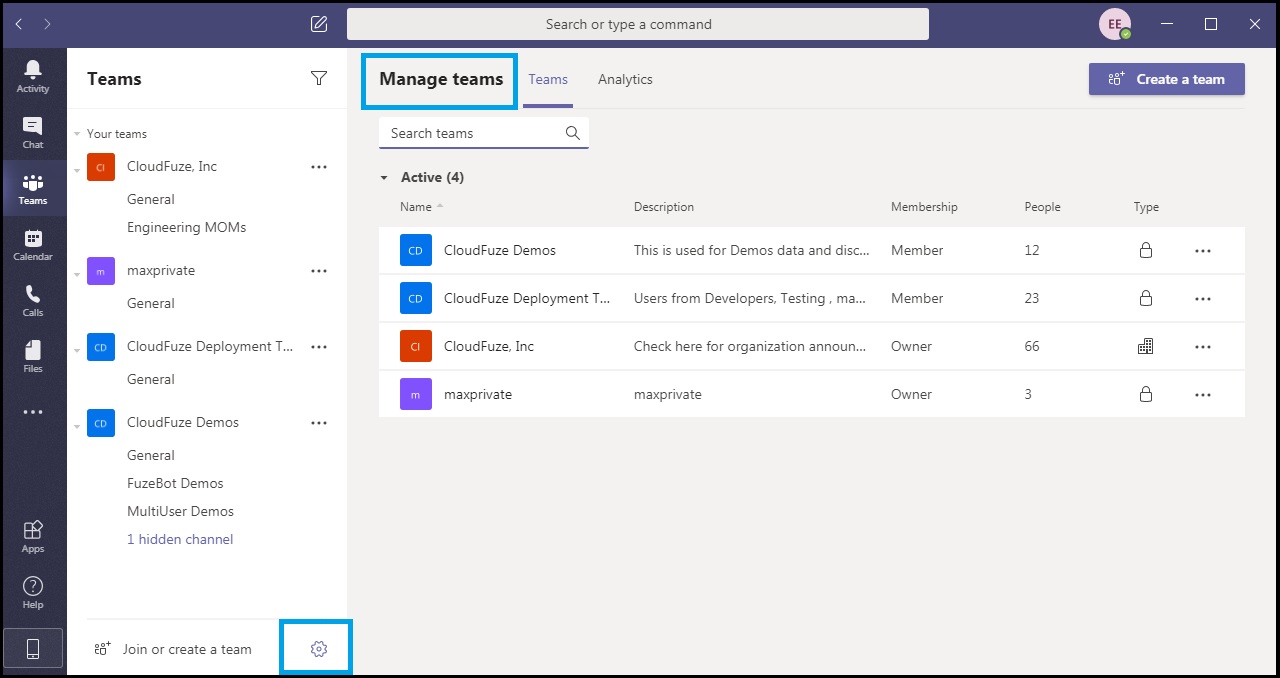Open the EE profile avatar

coord(1115,24)
